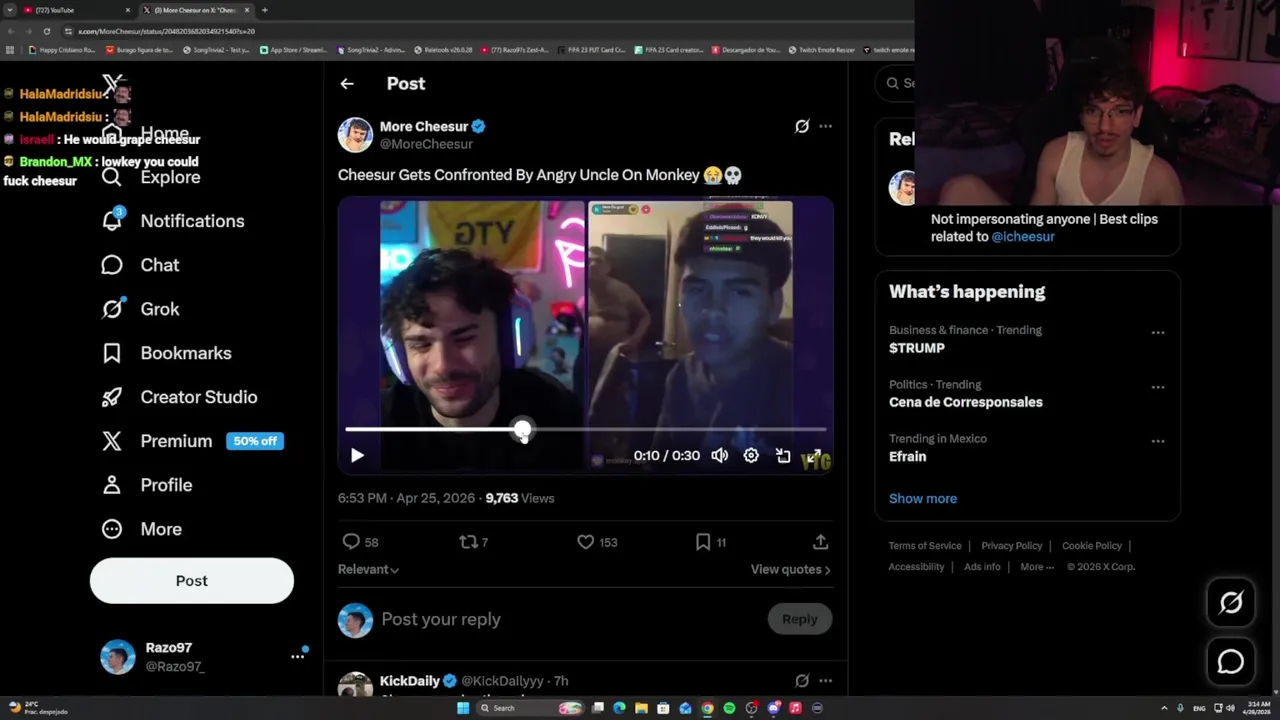
Task: Open more options for $TRUMP trend
Action: pyautogui.click(x=1157, y=333)
